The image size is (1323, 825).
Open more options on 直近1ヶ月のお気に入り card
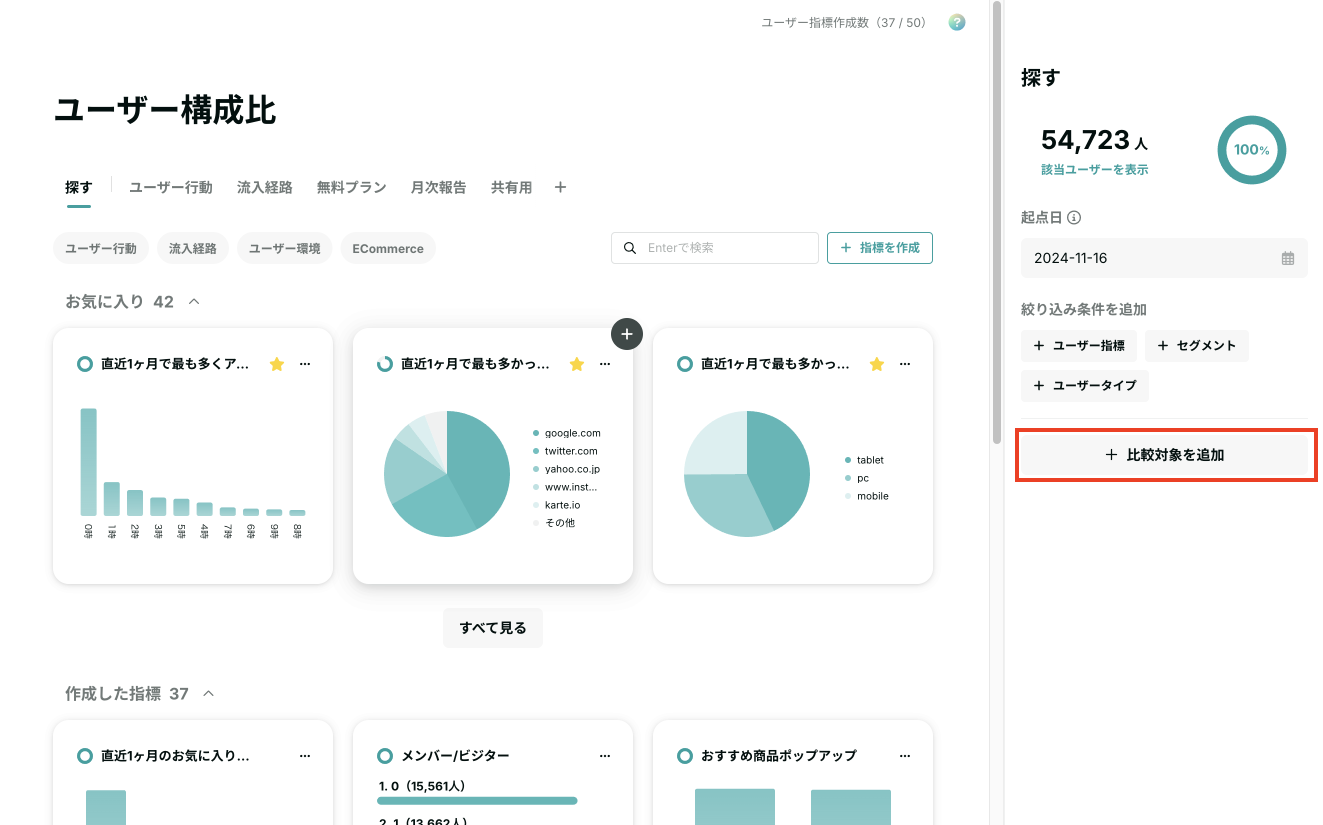(305, 756)
